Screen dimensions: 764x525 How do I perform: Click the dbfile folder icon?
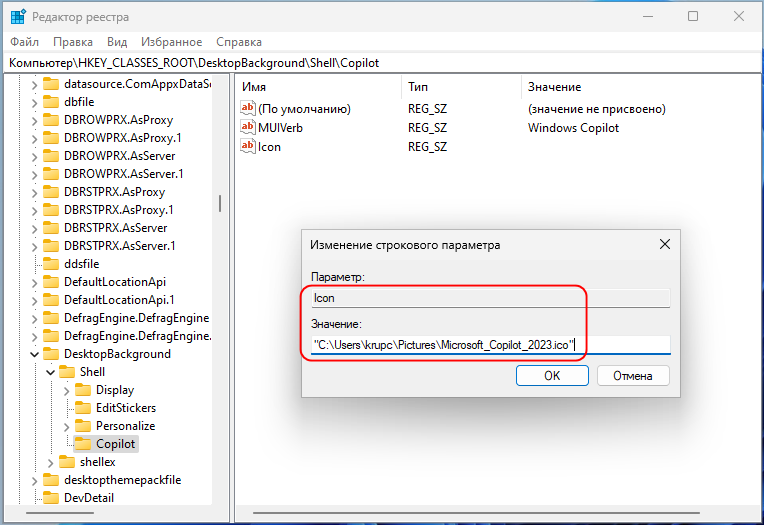51,101
